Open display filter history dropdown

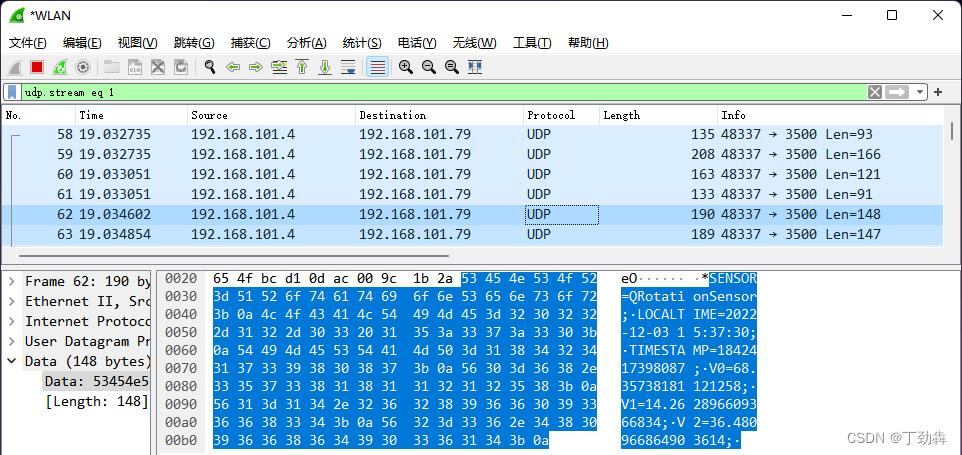[919, 93]
